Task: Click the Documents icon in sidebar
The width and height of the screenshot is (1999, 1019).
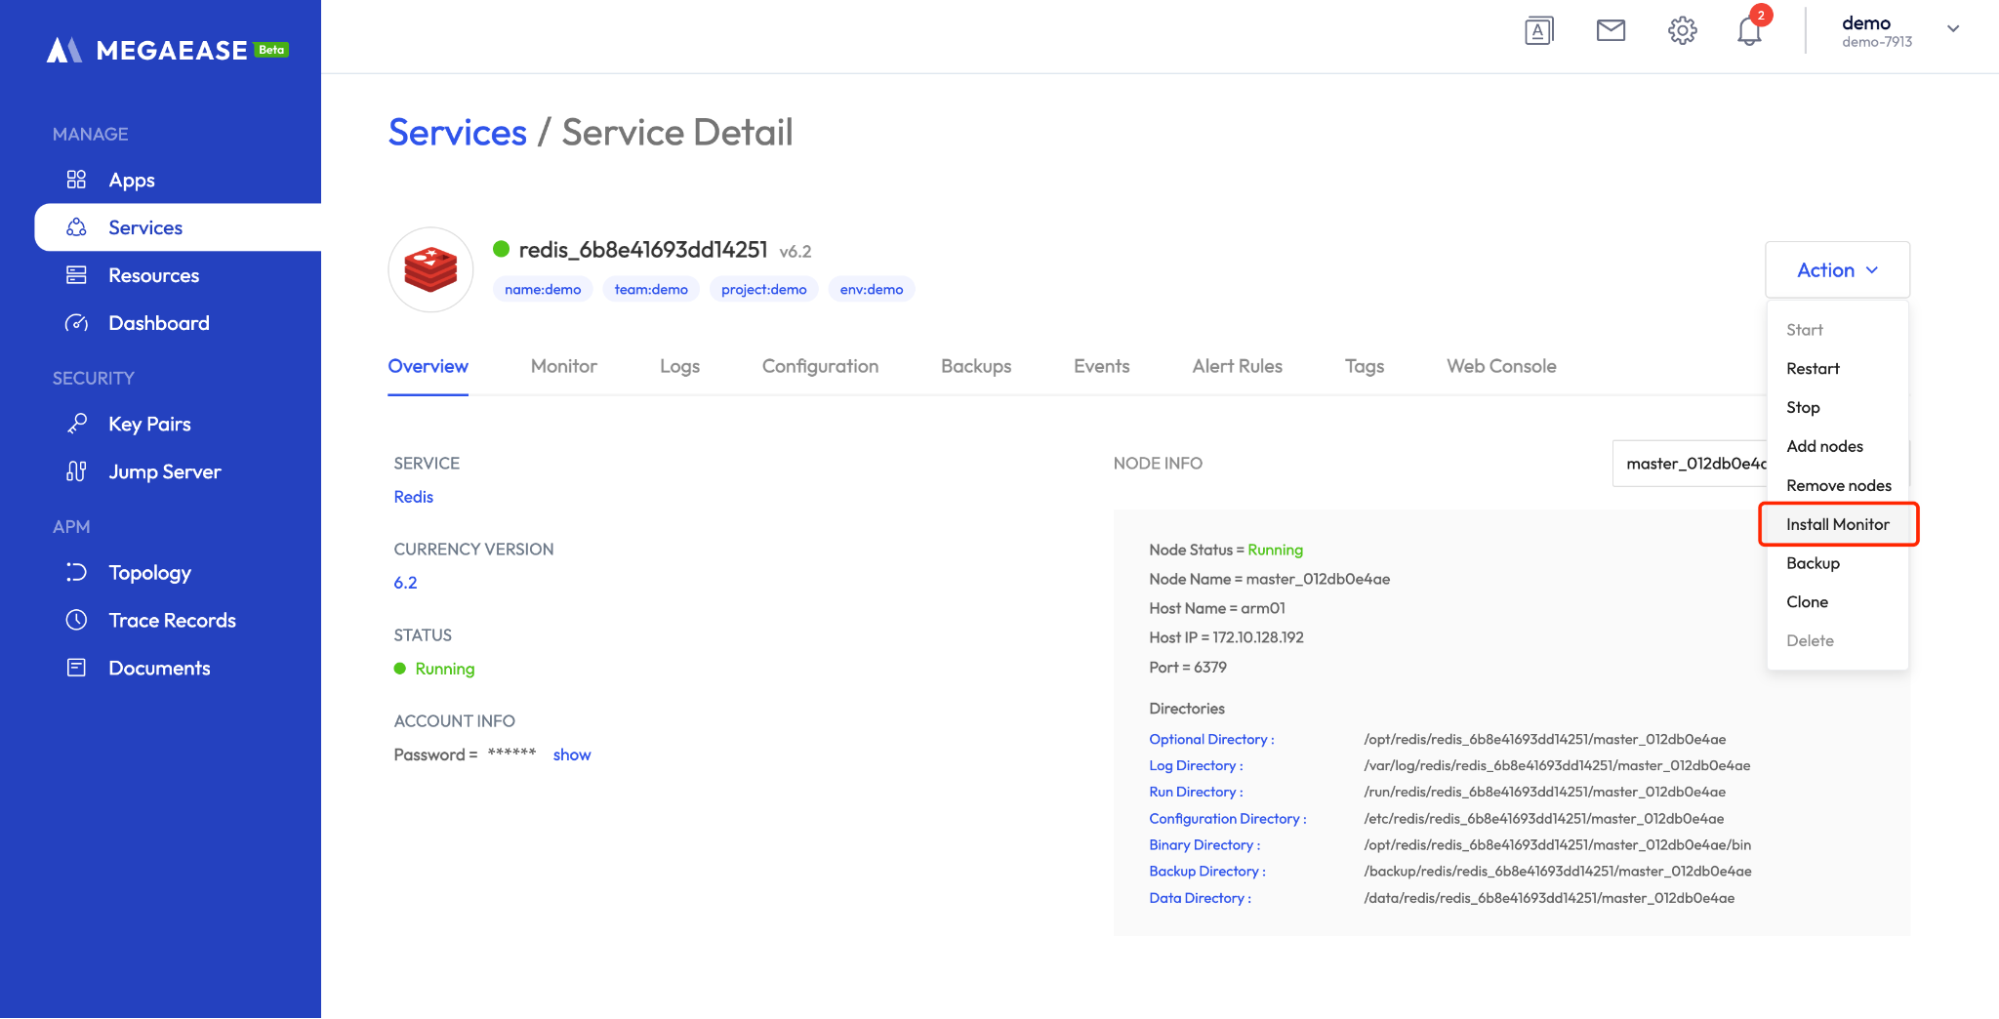Action: tap(76, 667)
